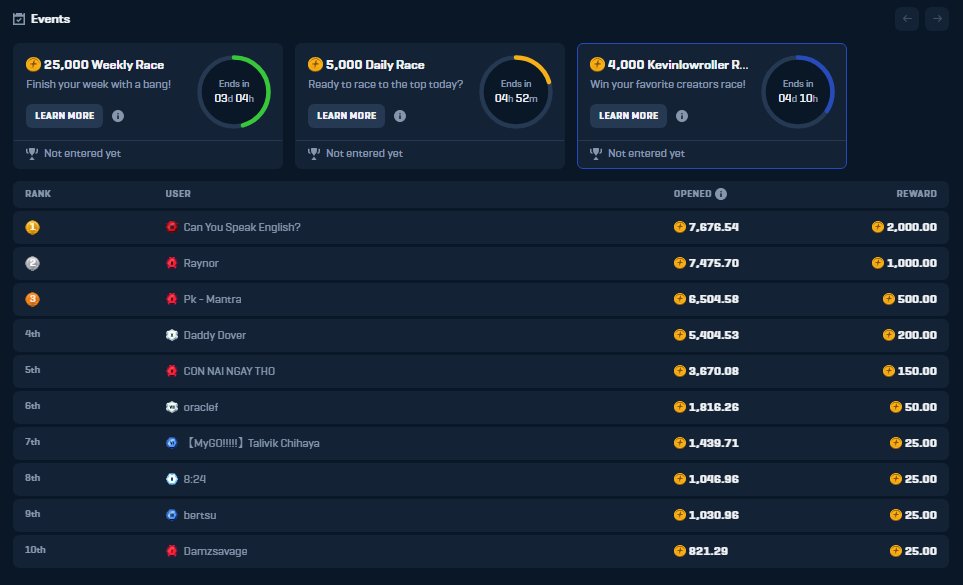This screenshot has height=585, width=963.
Task: Click avatar badge next to Raynor
Action: tap(172, 263)
